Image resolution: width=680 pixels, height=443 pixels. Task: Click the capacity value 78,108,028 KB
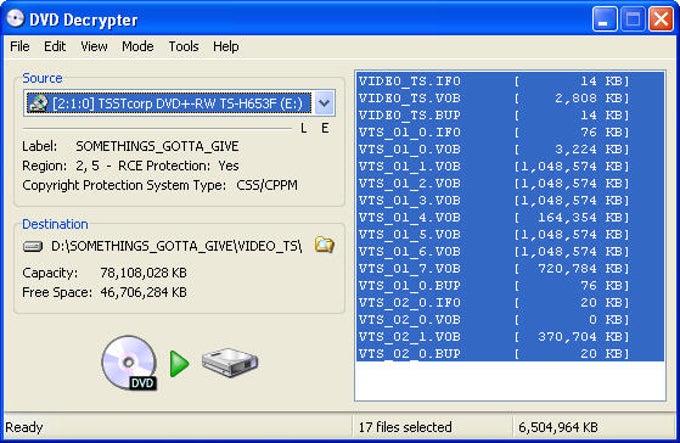click(144, 273)
